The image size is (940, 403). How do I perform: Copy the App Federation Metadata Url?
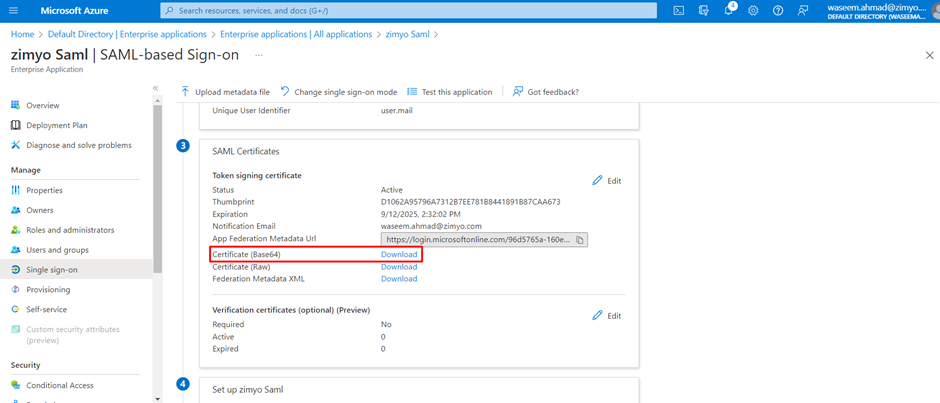580,239
